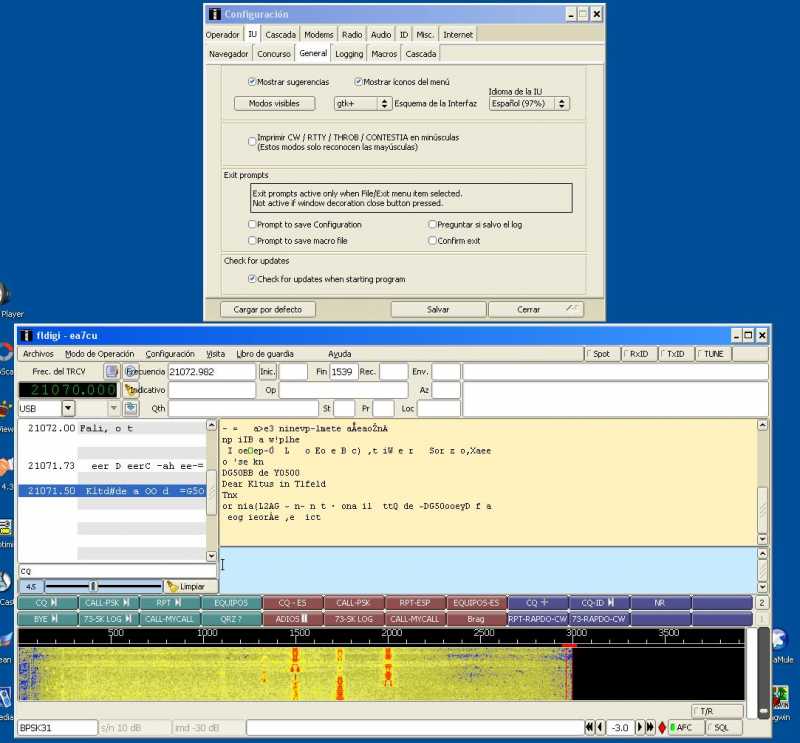Enable printing CW/RTTY/THROB in lowercase

pos(252,141)
